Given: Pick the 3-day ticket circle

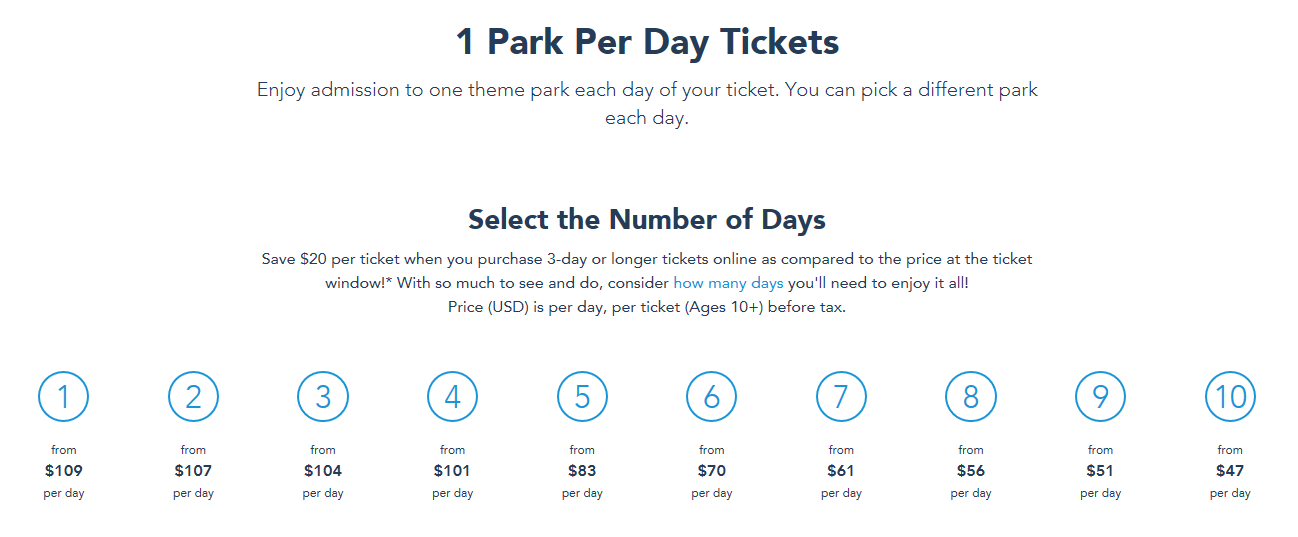Looking at the screenshot, I should 323,397.
